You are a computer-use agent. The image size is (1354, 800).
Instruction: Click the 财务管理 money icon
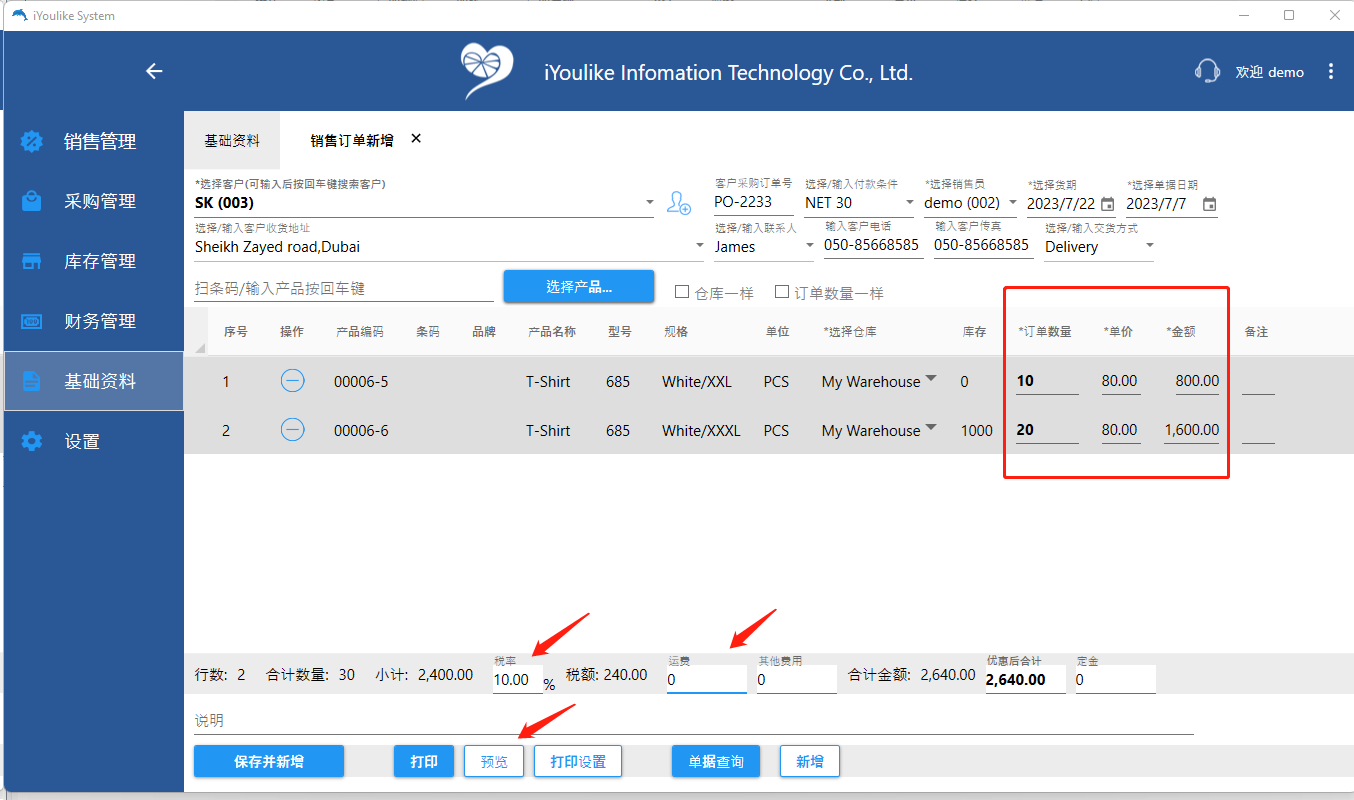[x=32, y=321]
